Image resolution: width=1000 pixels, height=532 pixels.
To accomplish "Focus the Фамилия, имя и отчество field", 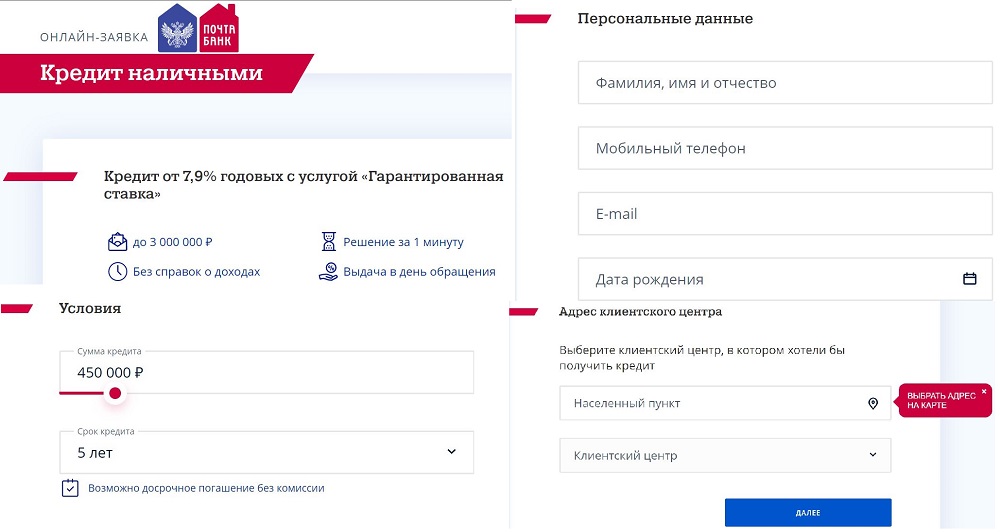I will (785, 83).
